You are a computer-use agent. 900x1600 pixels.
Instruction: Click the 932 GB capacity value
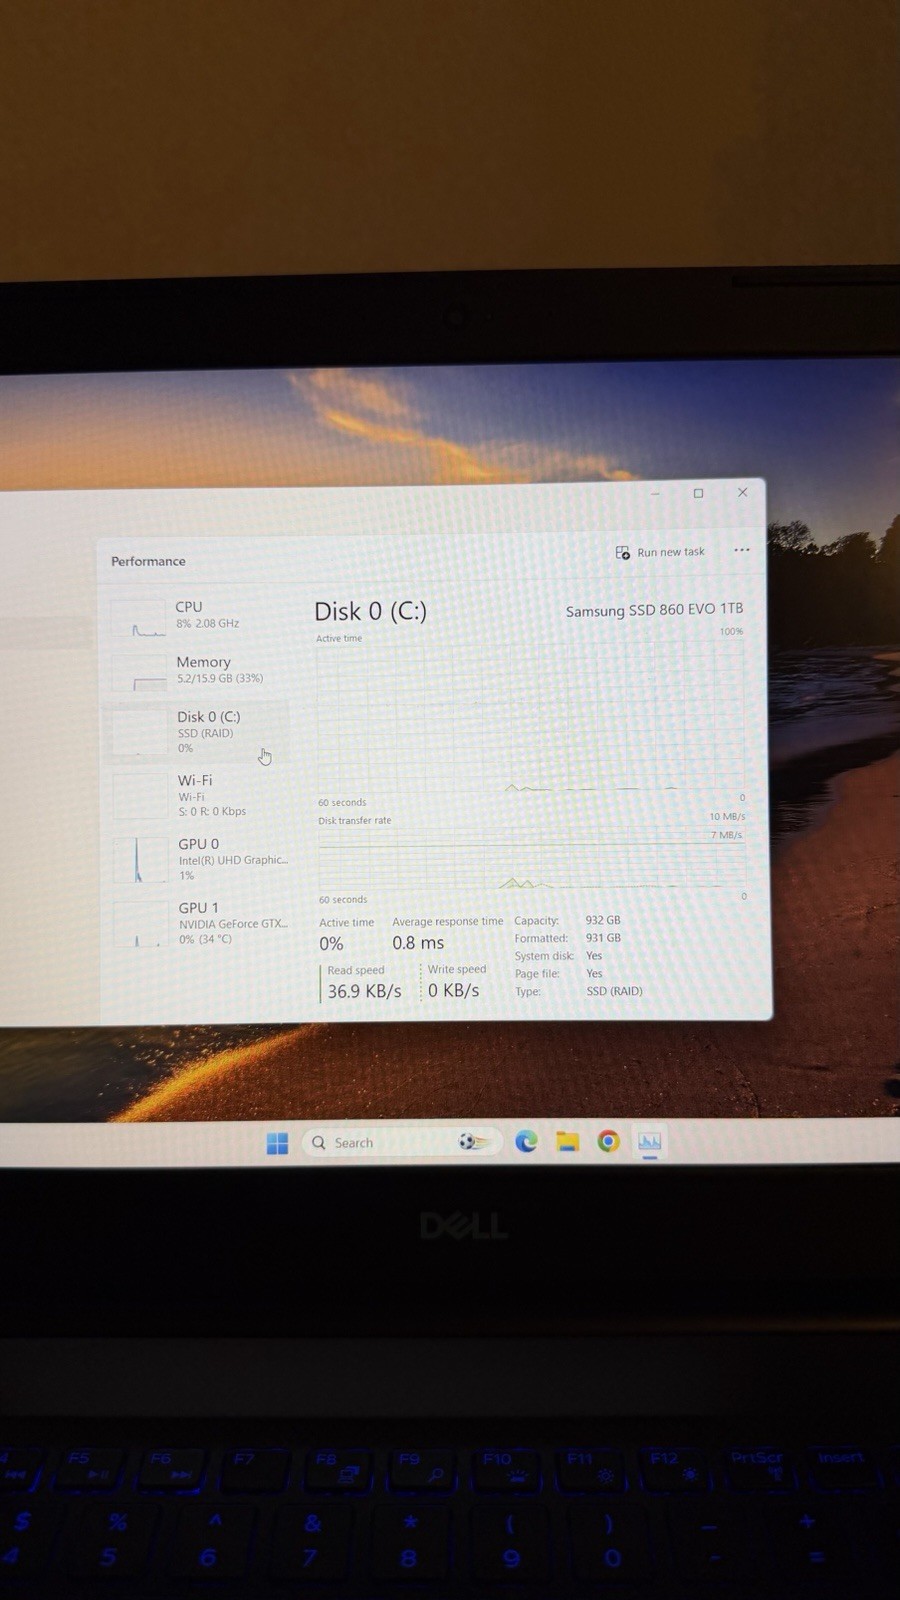pos(603,920)
